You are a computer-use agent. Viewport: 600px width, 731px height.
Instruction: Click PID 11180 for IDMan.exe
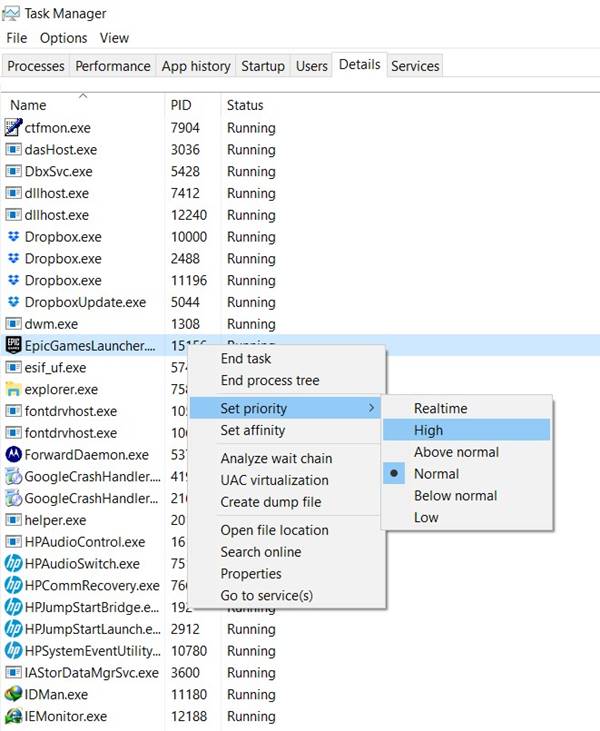click(x=189, y=694)
